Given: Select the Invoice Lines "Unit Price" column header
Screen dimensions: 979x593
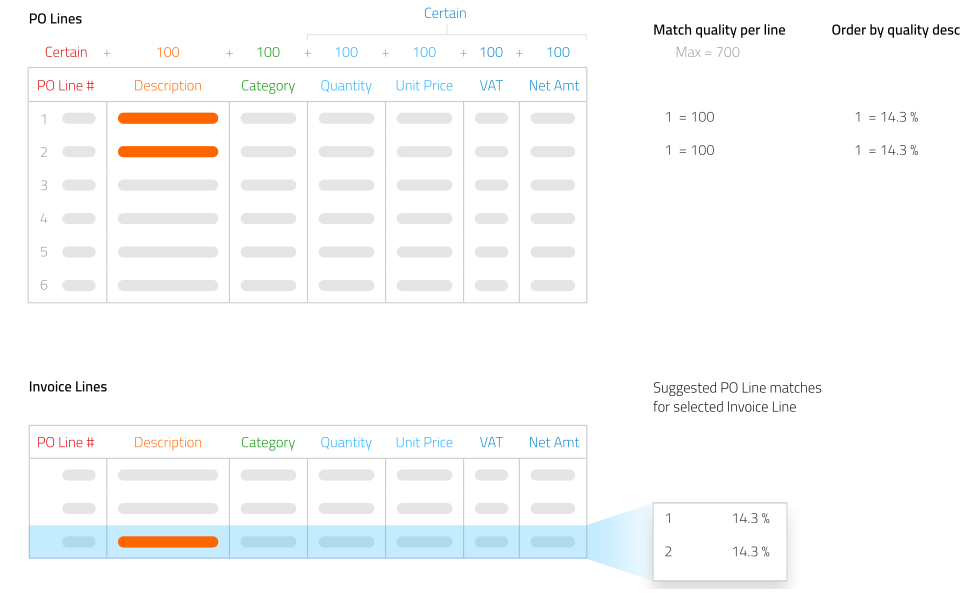Looking at the screenshot, I should (x=424, y=442).
